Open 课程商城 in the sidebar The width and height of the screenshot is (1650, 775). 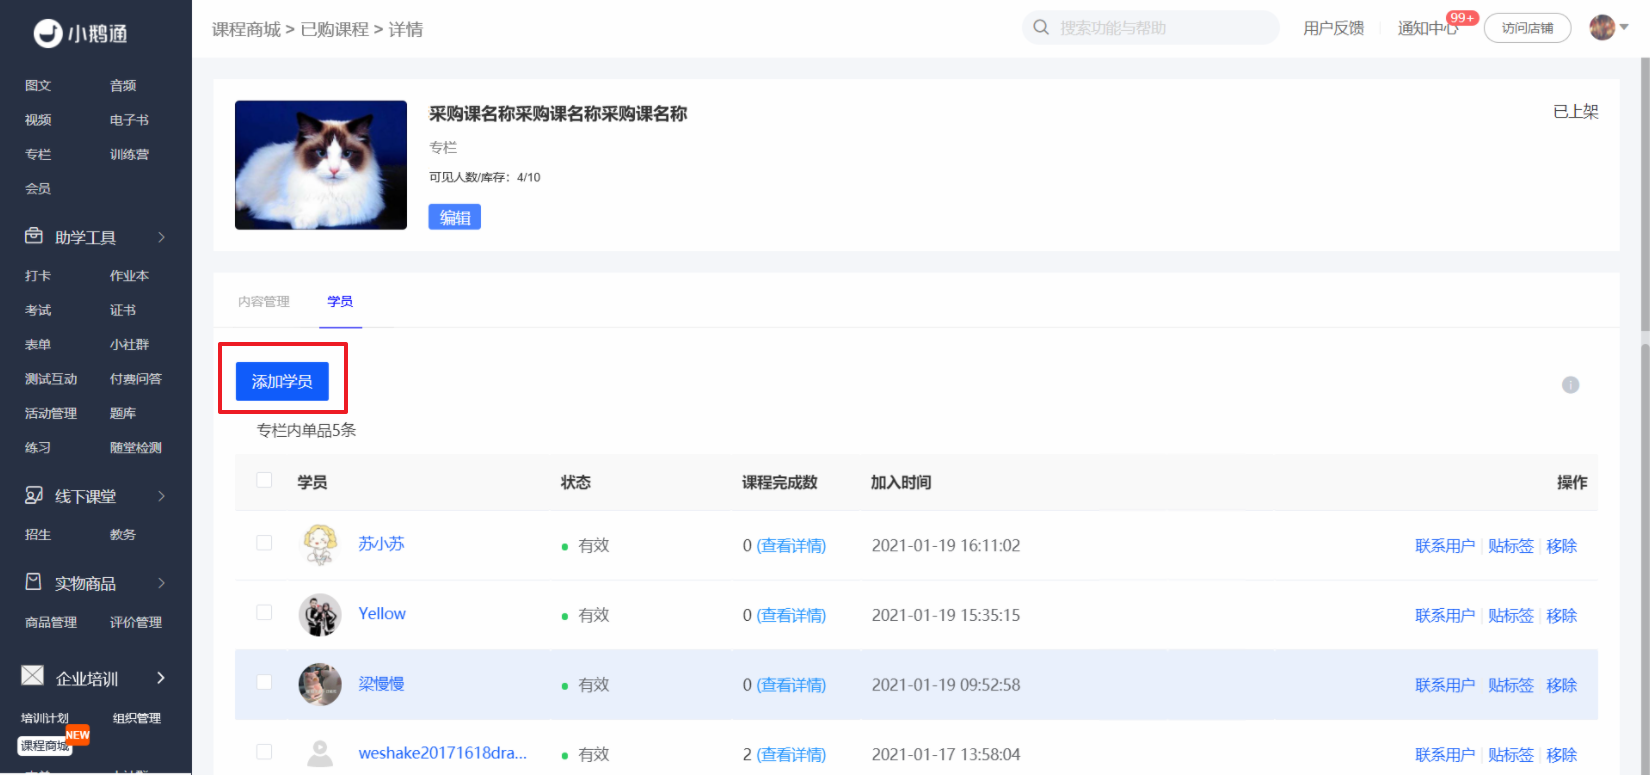point(45,746)
